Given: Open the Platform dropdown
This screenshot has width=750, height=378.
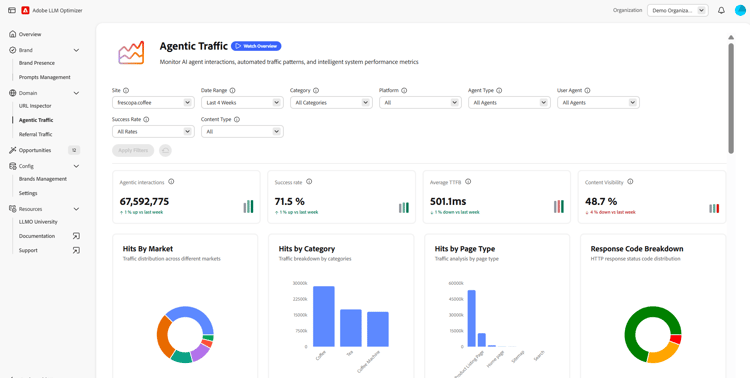Looking at the screenshot, I should 420,102.
